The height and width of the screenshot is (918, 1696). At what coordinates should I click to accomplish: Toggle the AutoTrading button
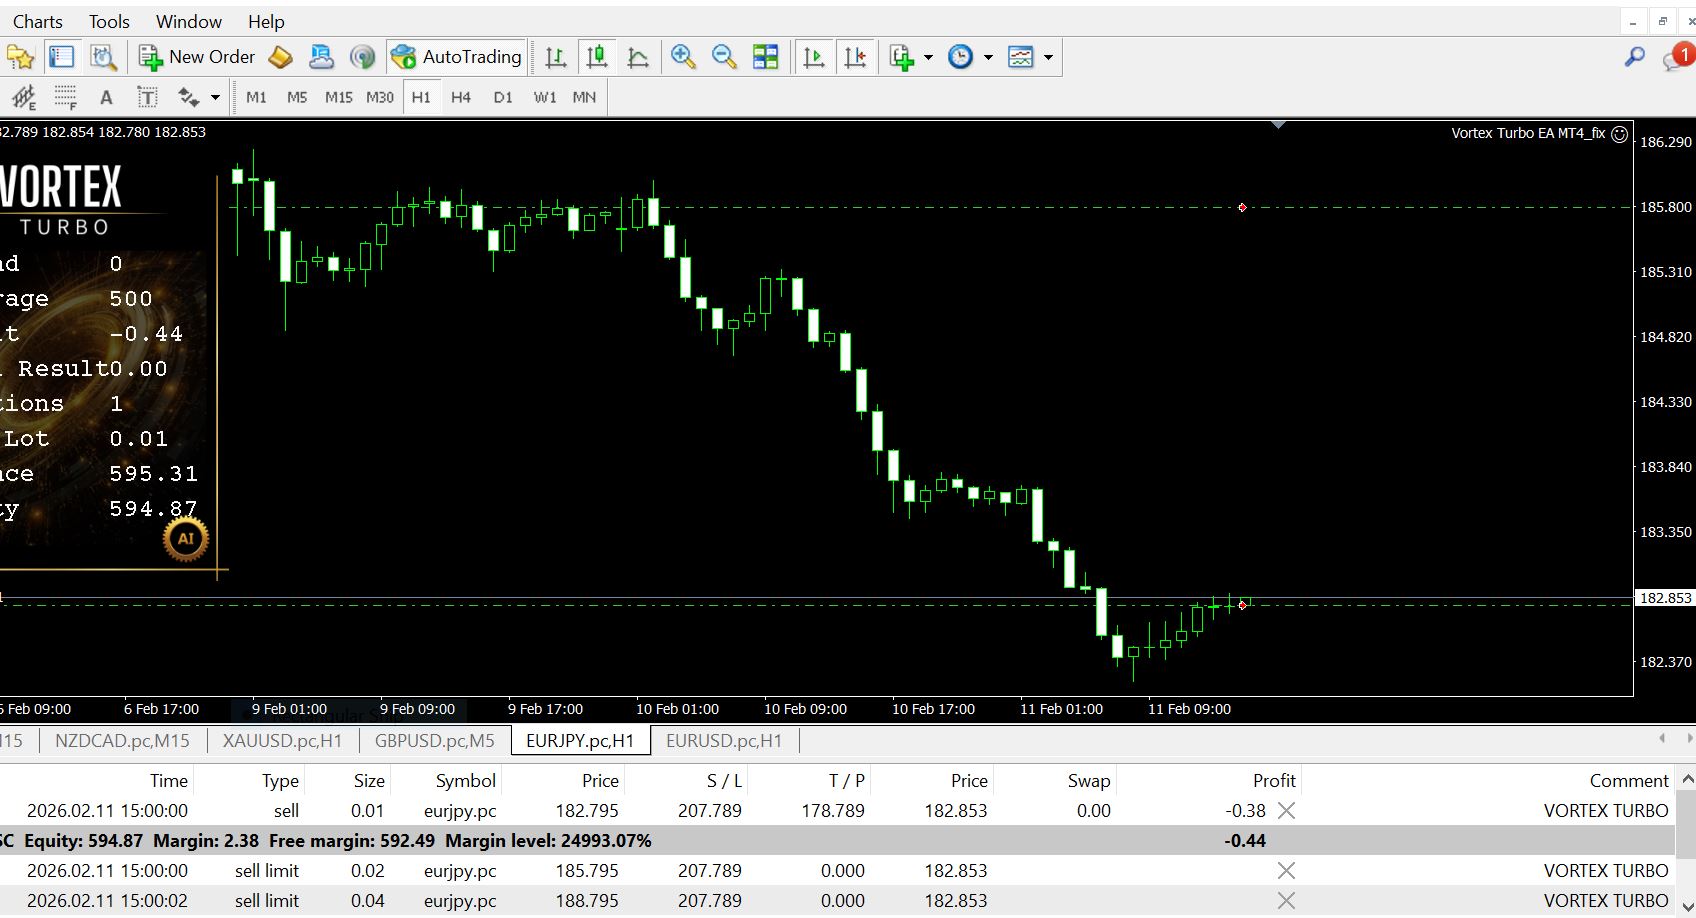pyautogui.click(x=457, y=57)
